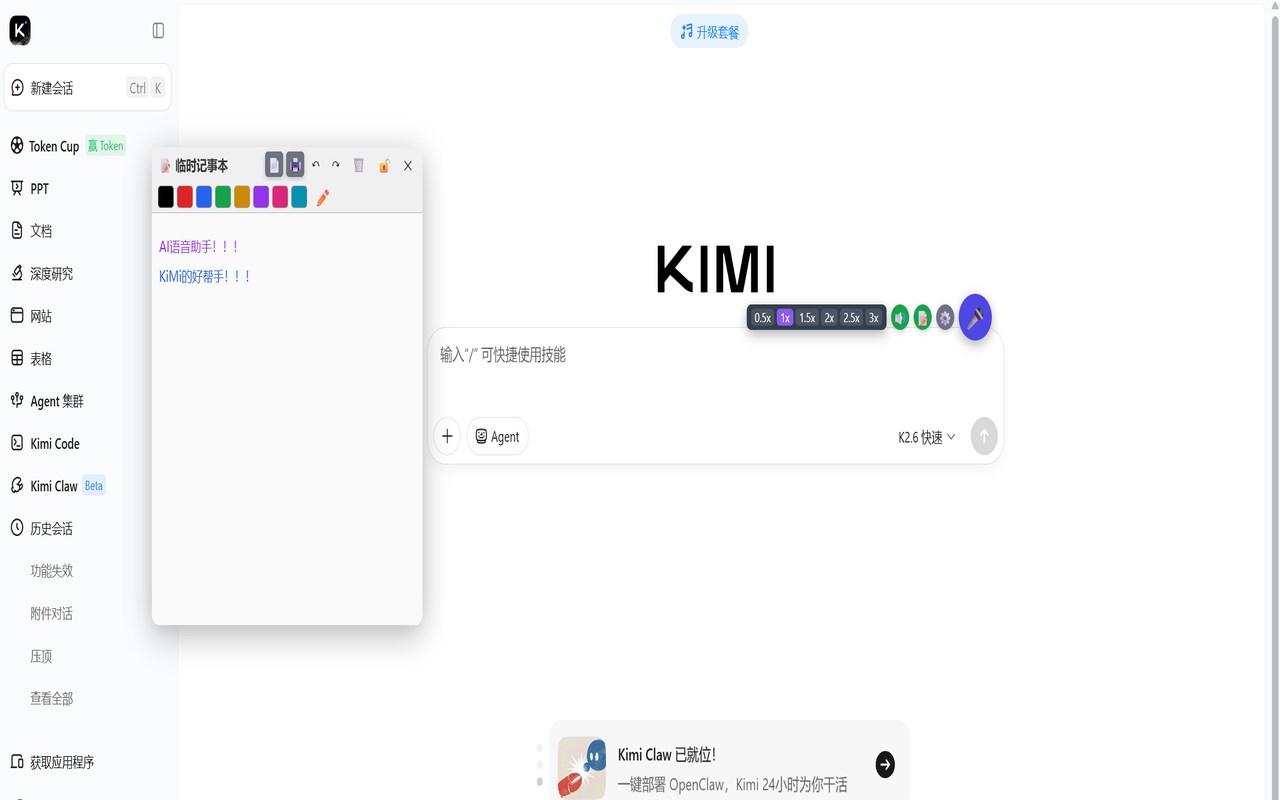Pick the pink color swatch
Image resolution: width=1280 pixels, height=800 pixels.
pyautogui.click(x=280, y=197)
